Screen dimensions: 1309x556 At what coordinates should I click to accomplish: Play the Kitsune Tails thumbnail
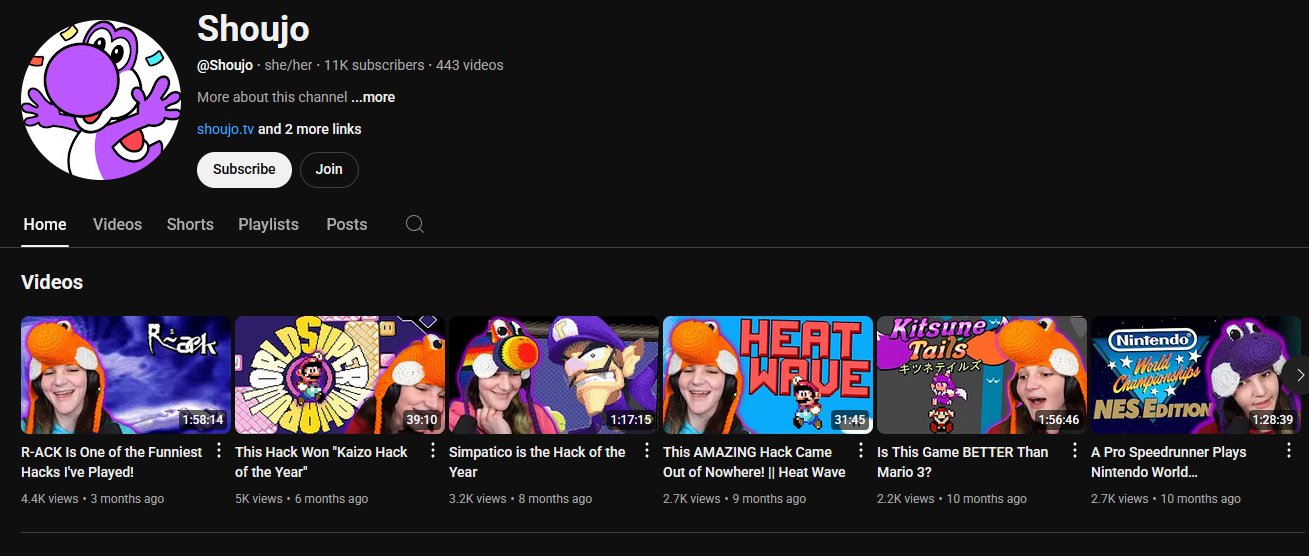coord(982,375)
